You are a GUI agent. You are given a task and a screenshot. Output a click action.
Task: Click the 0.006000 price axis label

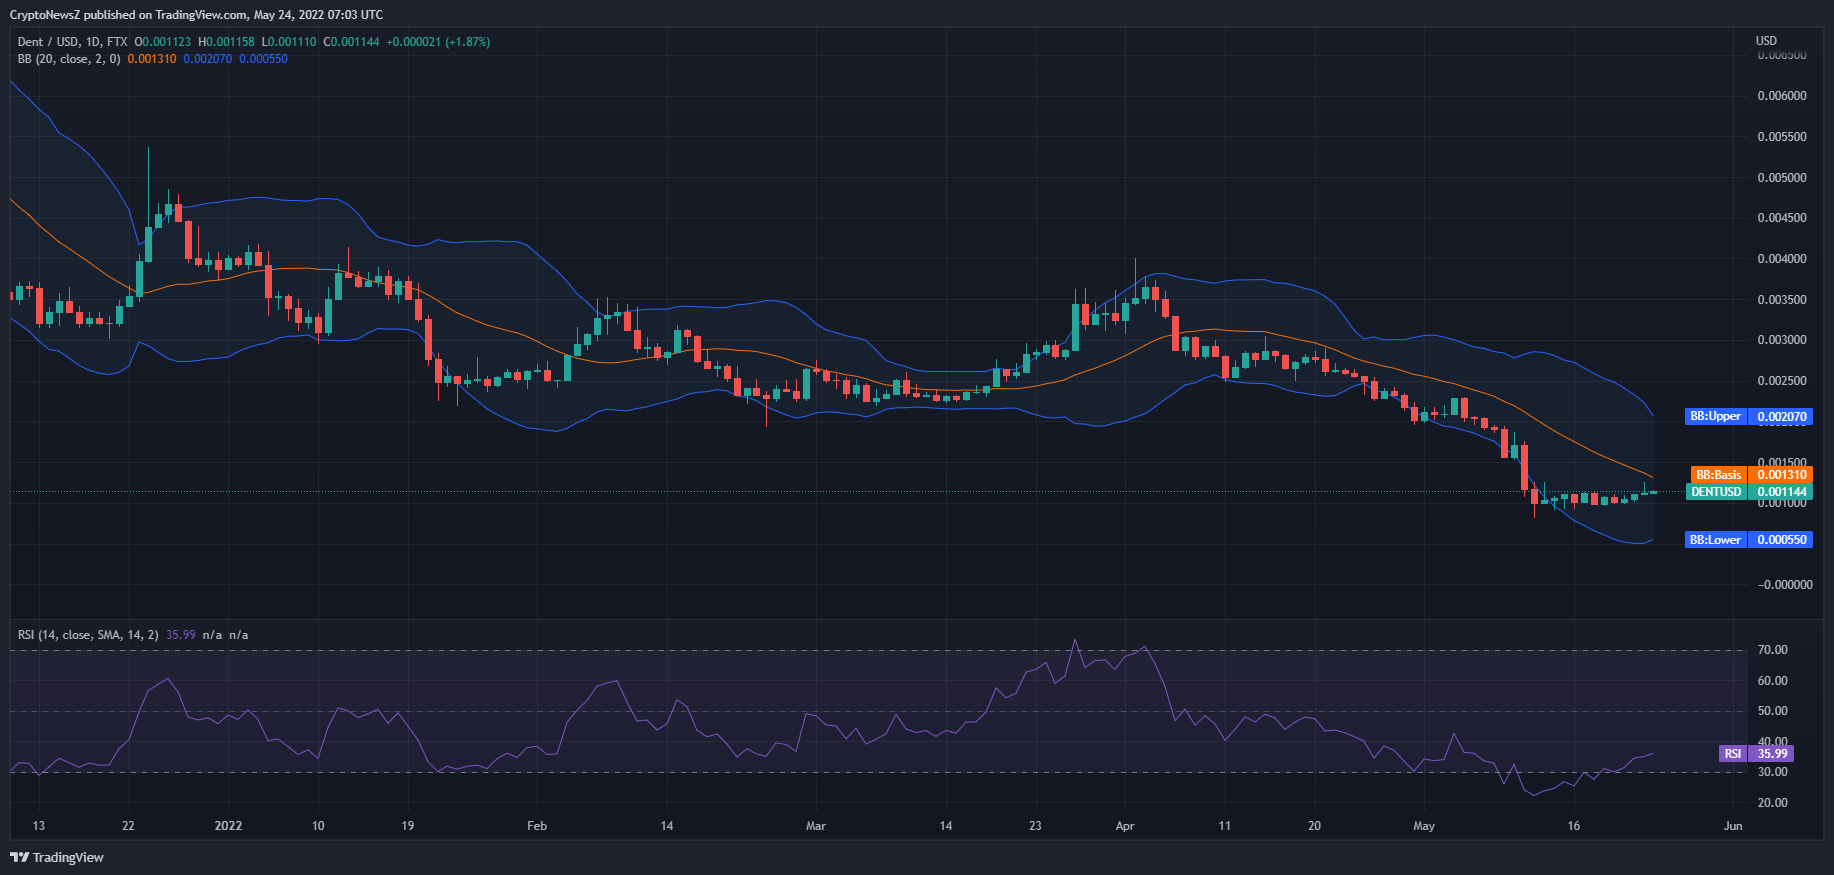click(1782, 96)
